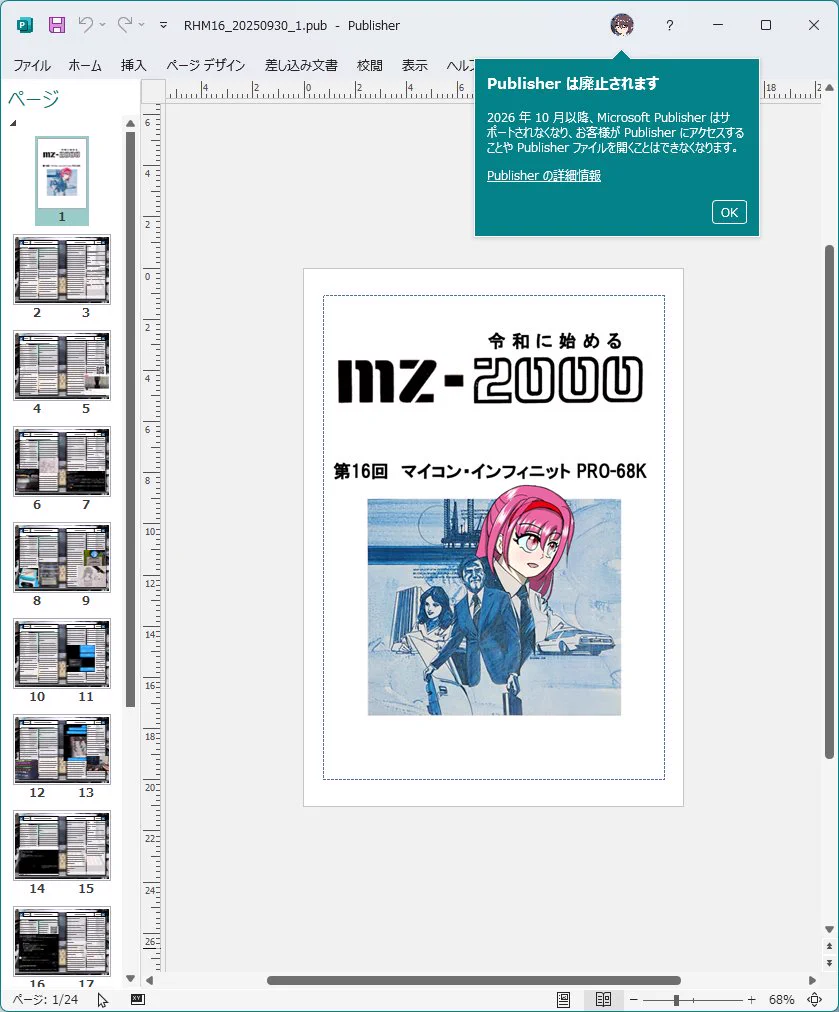Select the pages 2-3 spread thumbnail
This screenshot has height=1012, width=839.
click(62, 270)
